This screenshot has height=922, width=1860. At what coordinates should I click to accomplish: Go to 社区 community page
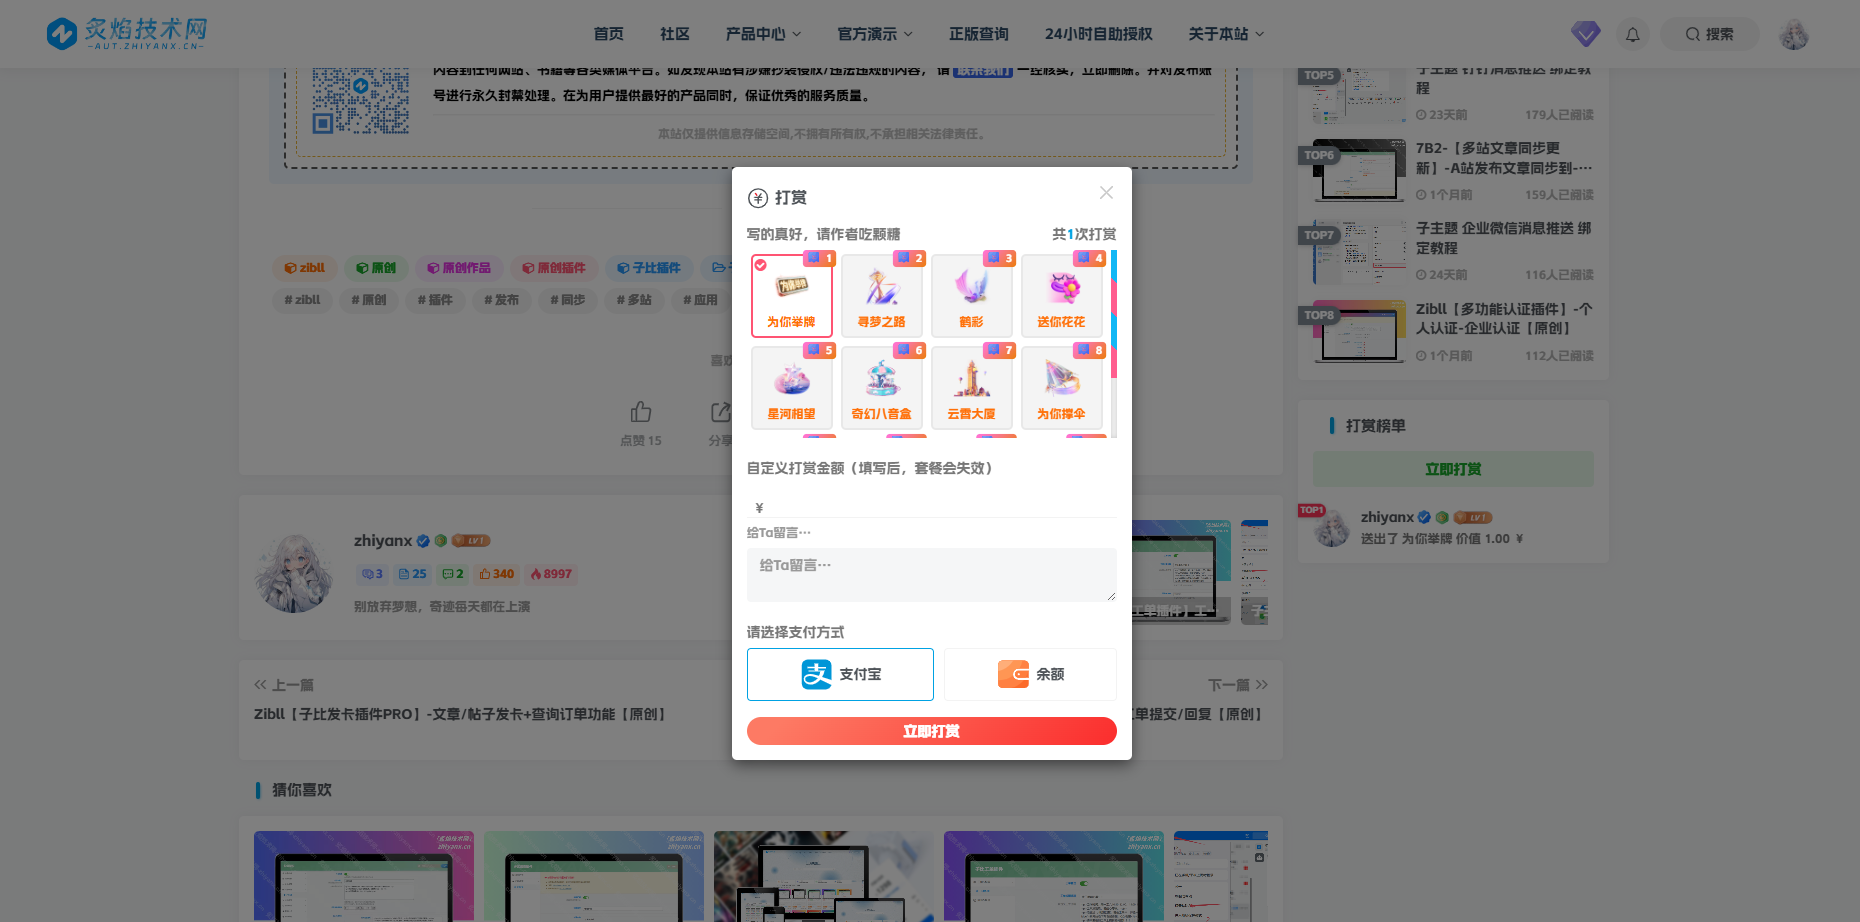coord(675,34)
